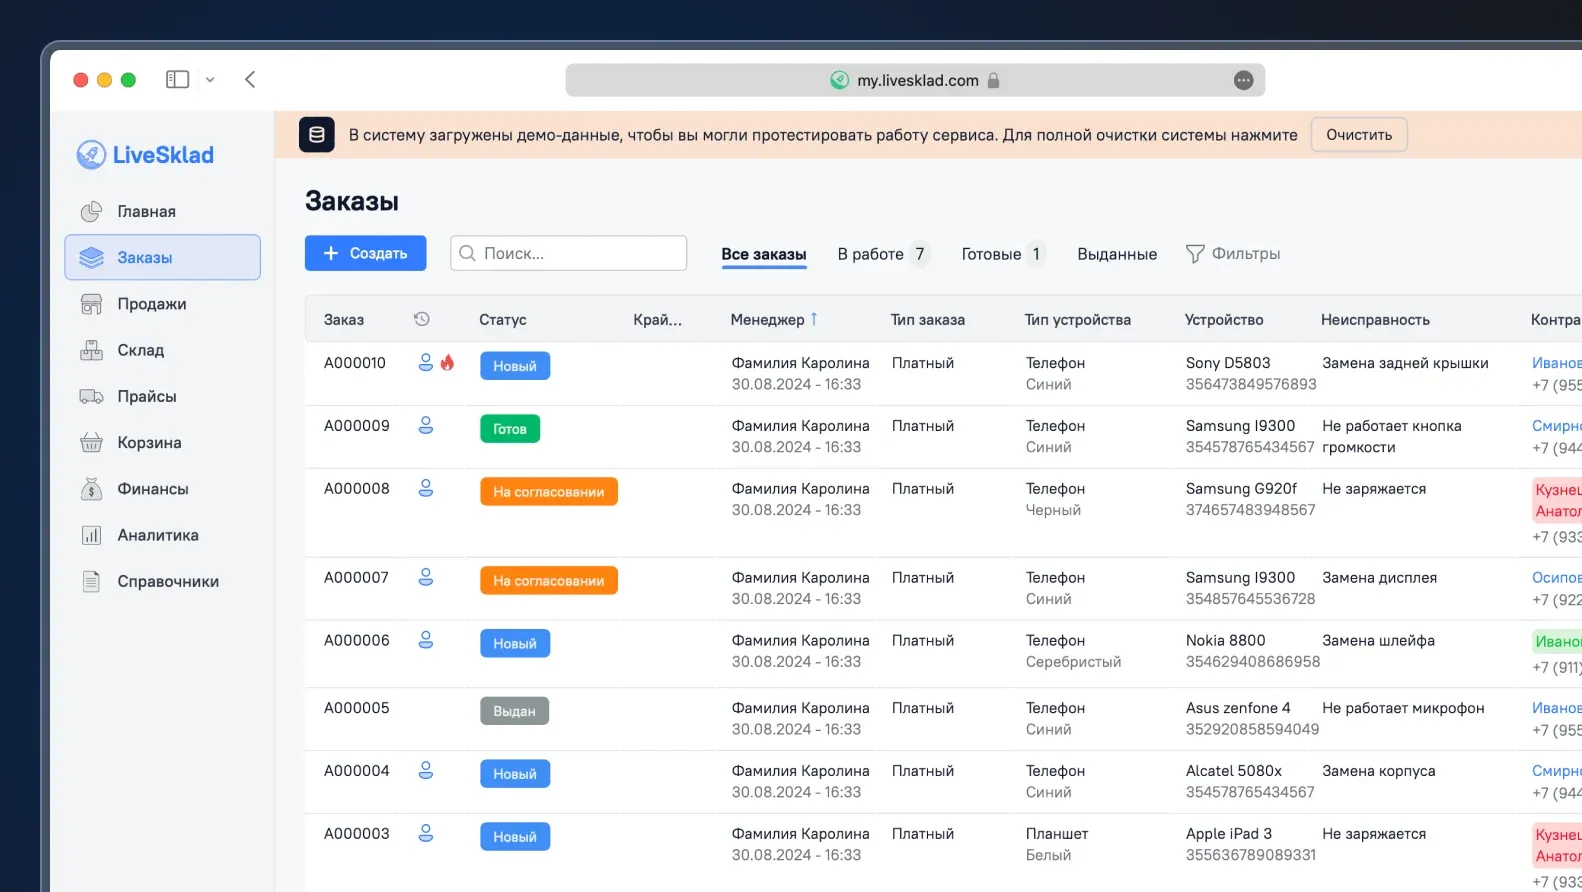Click the Apple iPad 3 device cell
1582x892 pixels.
pos(1229,834)
